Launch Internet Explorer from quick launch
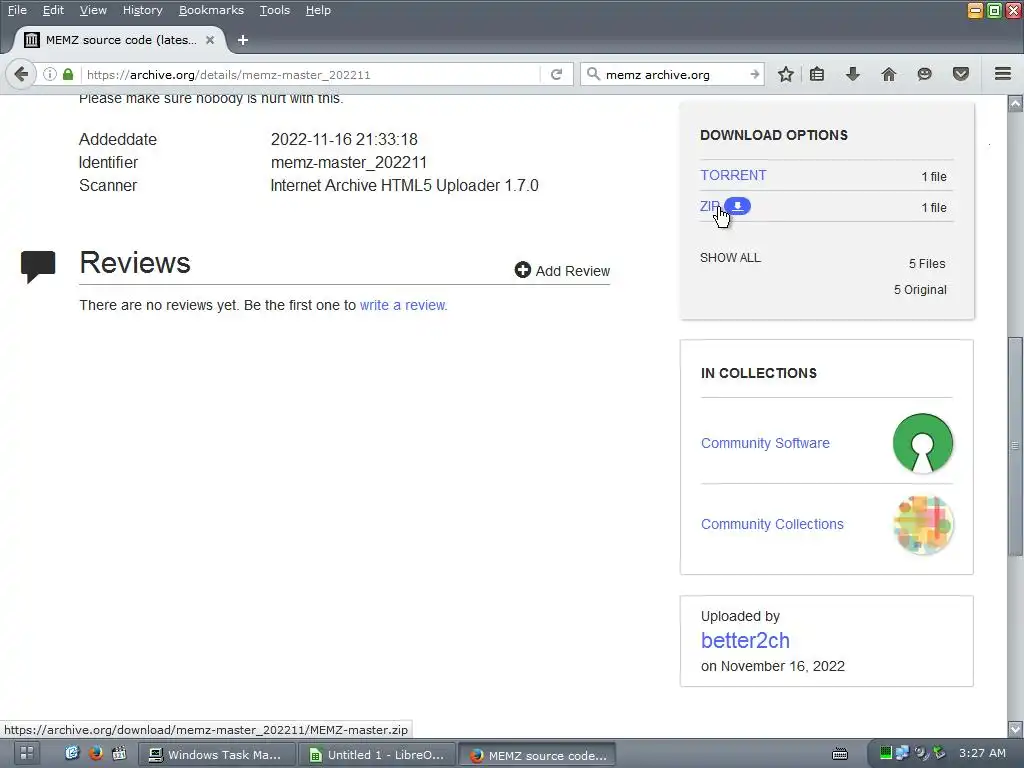1024x768 pixels. coord(72,753)
